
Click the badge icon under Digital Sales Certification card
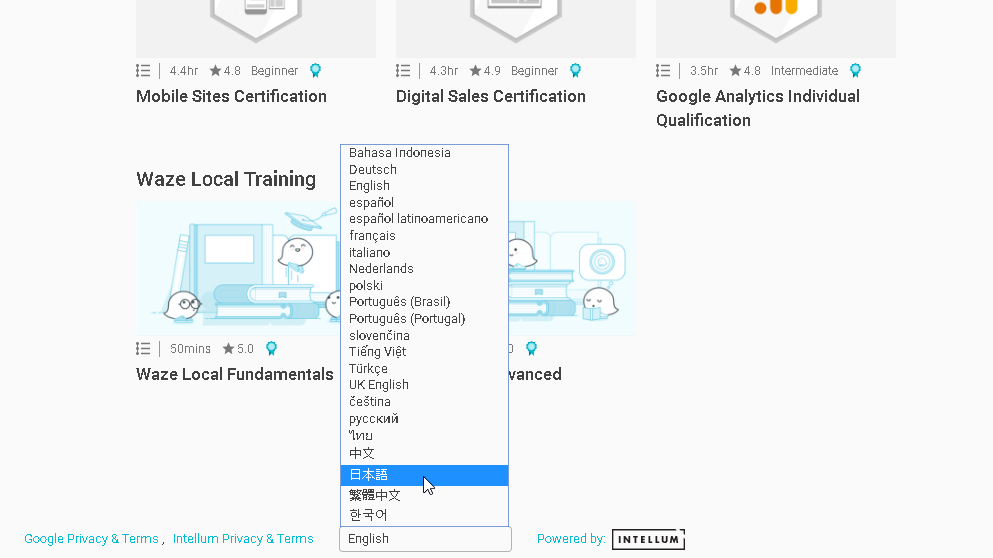(575, 71)
